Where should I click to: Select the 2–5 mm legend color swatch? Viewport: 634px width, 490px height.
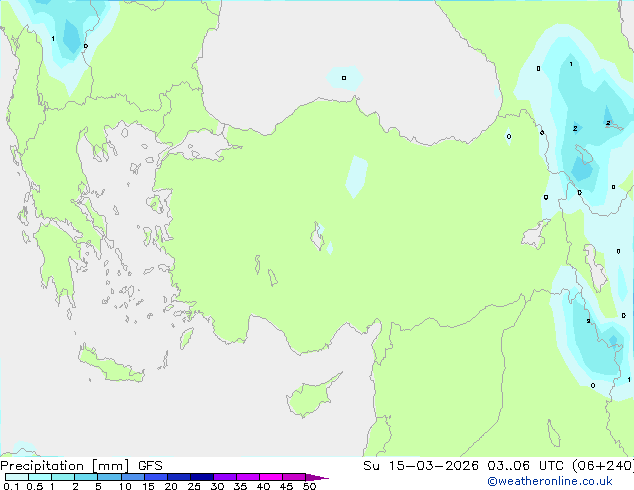pos(86,477)
